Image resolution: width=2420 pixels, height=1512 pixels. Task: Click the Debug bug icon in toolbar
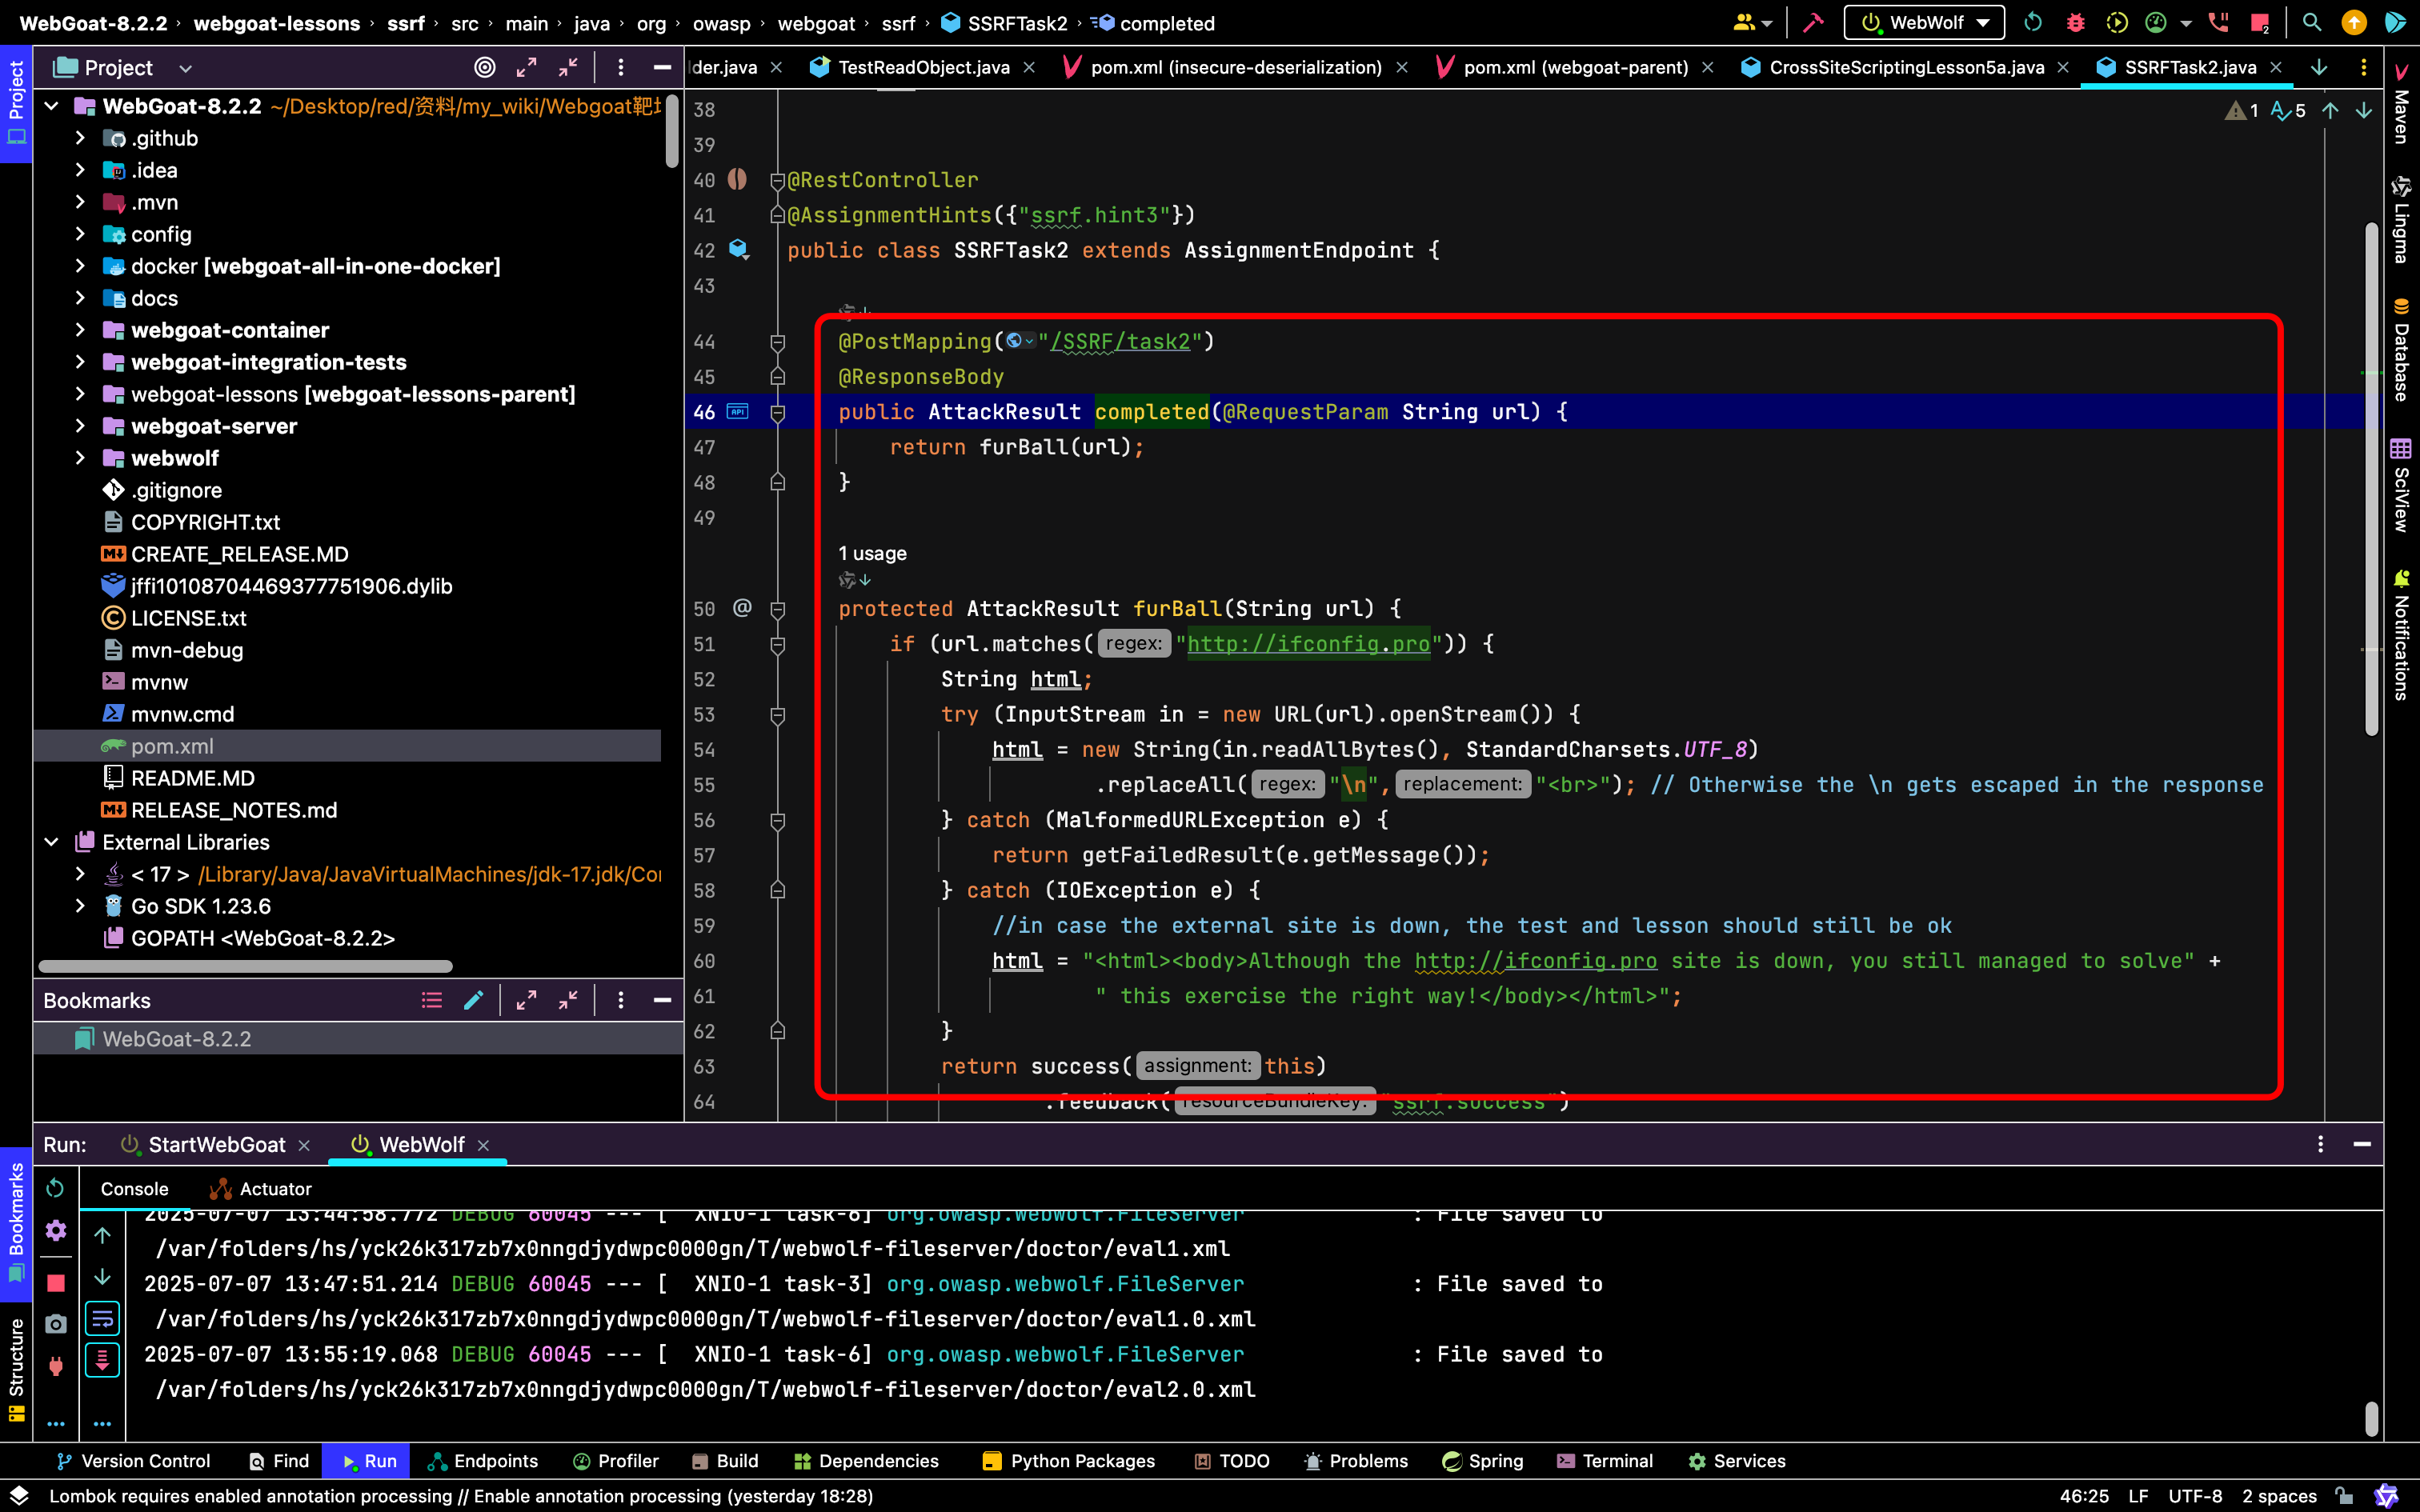coord(2075,23)
